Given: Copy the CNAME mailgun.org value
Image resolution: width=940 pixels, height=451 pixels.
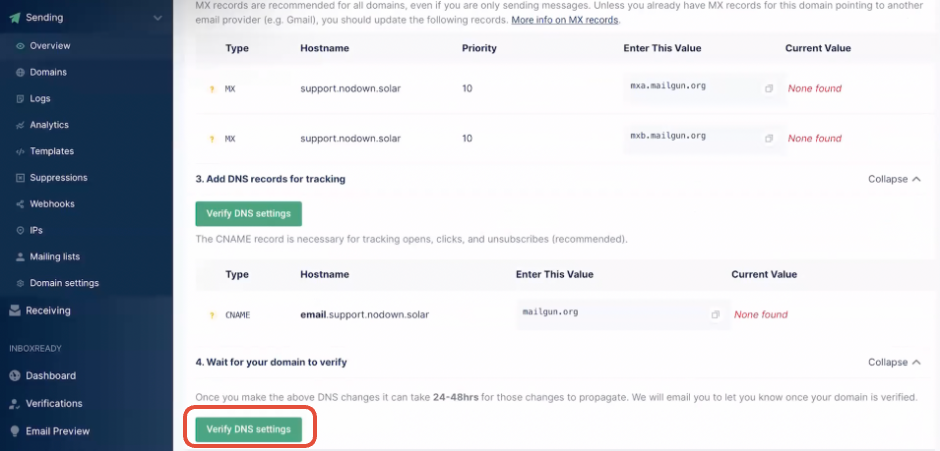Looking at the screenshot, I should click(x=715, y=315).
